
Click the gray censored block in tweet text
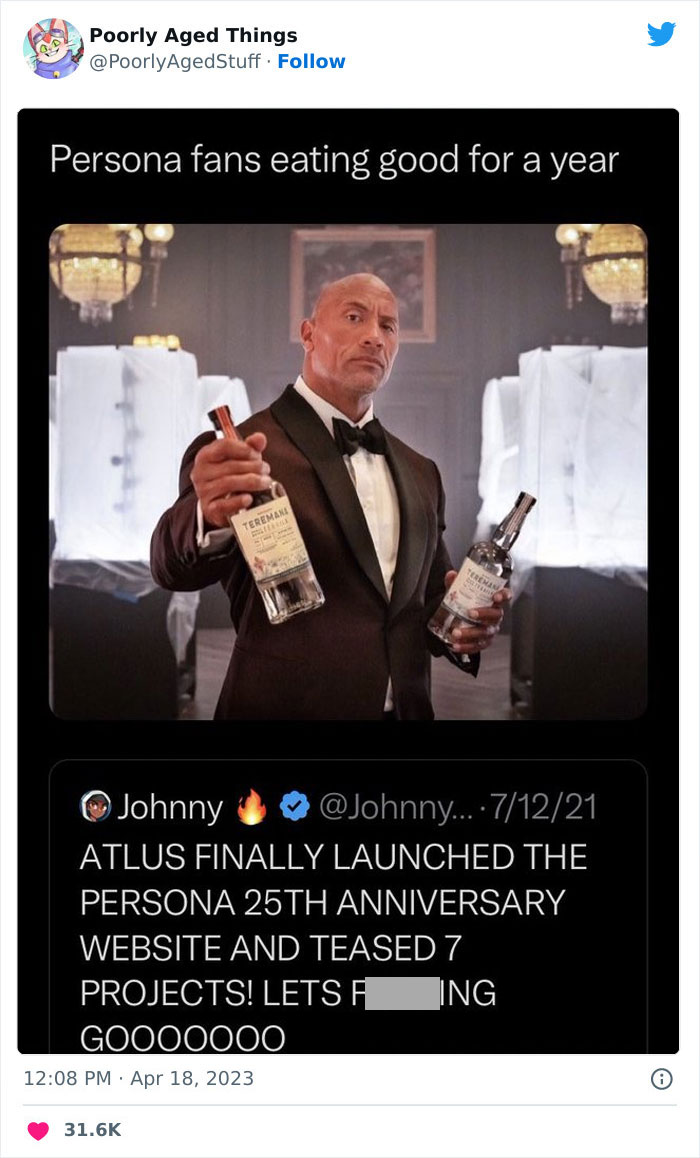(x=402, y=993)
